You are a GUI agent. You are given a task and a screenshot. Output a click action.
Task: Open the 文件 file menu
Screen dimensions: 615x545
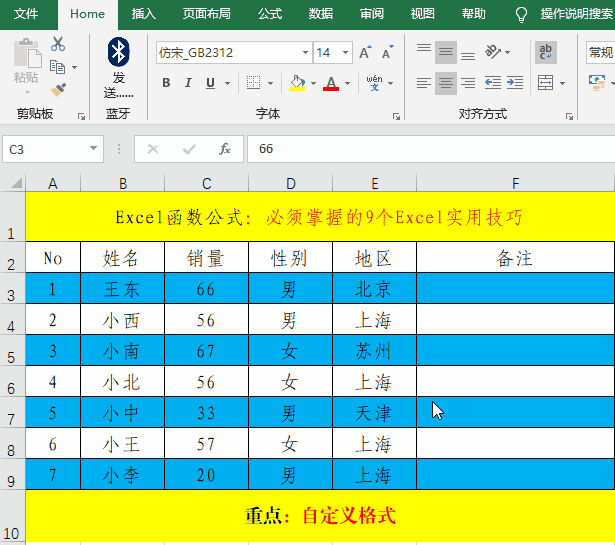(x=26, y=14)
